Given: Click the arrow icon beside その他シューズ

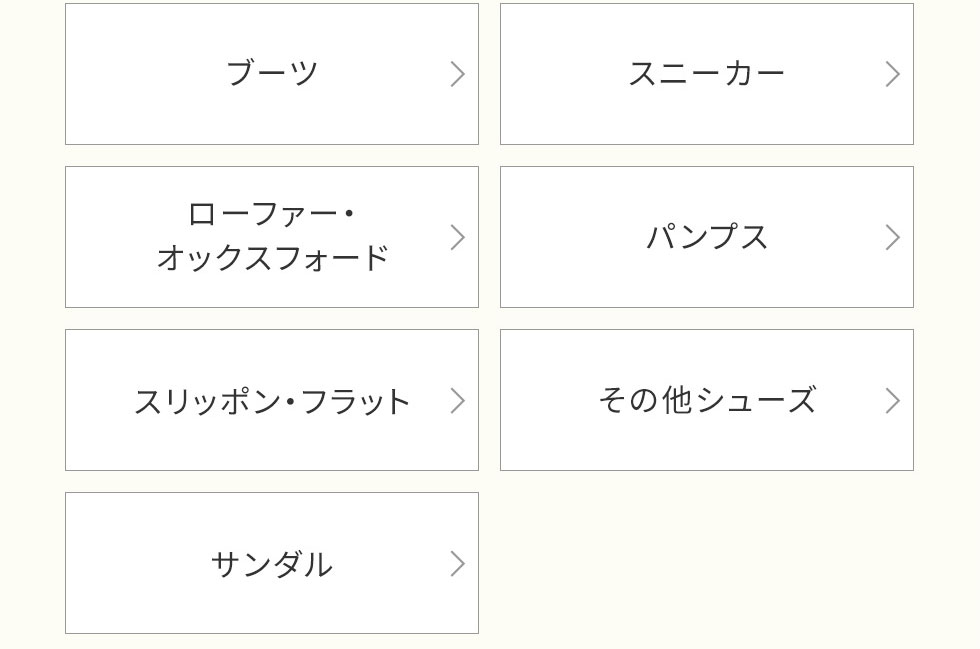Looking at the screenshot, I should pyautogui.click(x=892, y=401).
